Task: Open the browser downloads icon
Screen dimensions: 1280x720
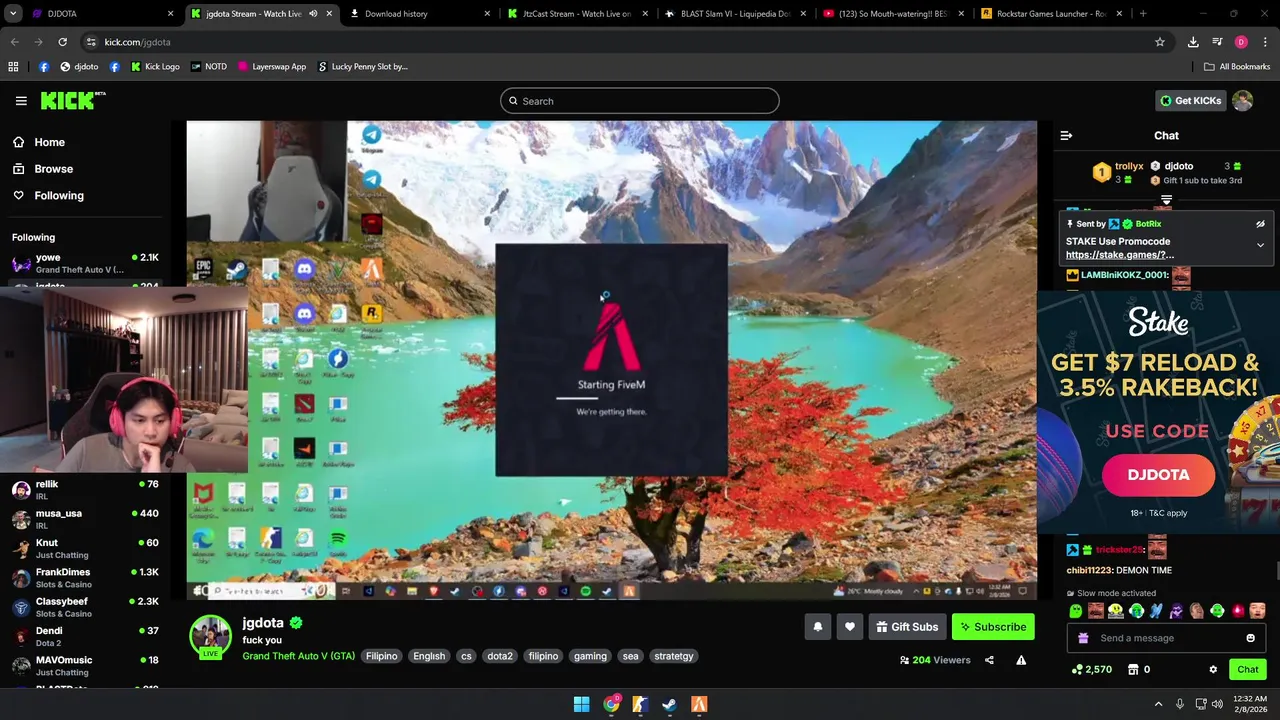Action: tap(1193, 42)
